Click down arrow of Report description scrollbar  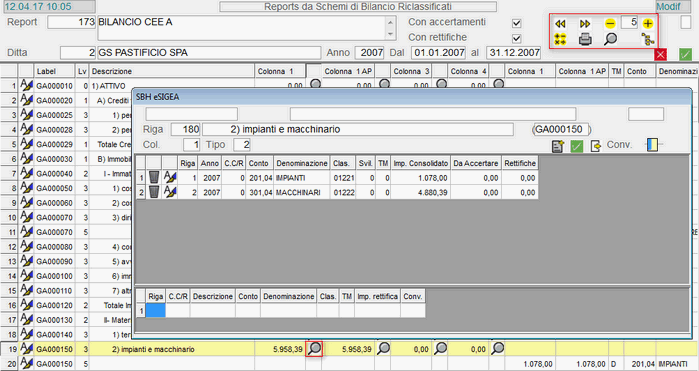click(x=391, y=34)
